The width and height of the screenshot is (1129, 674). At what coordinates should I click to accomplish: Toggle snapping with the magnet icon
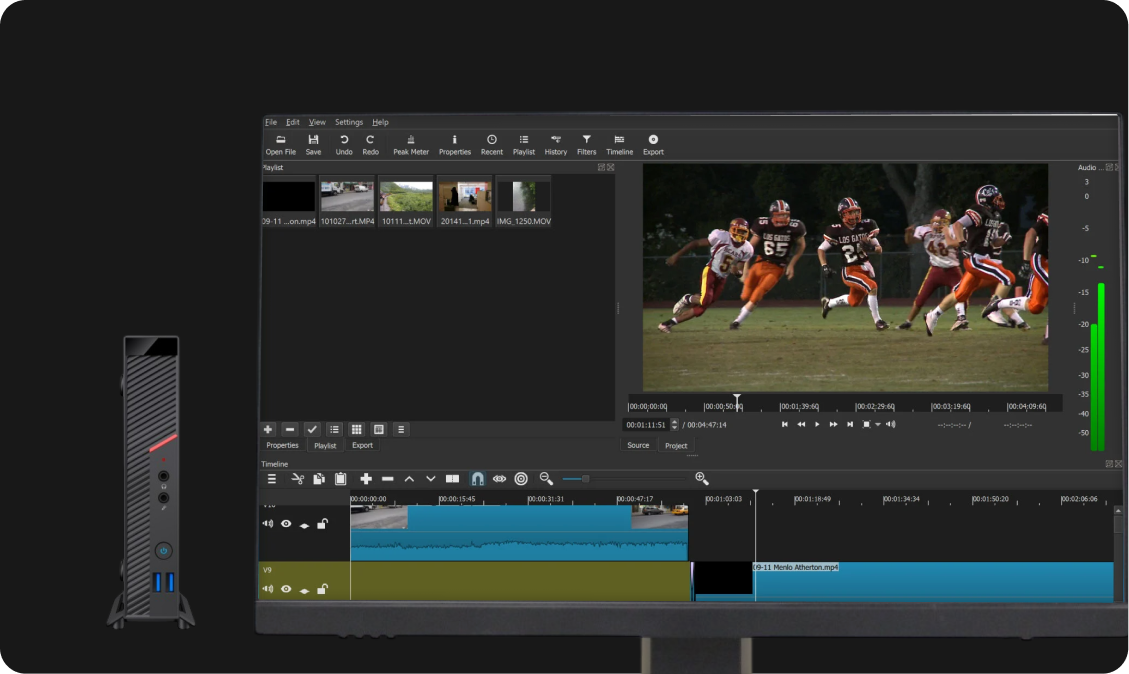point(477,479)
